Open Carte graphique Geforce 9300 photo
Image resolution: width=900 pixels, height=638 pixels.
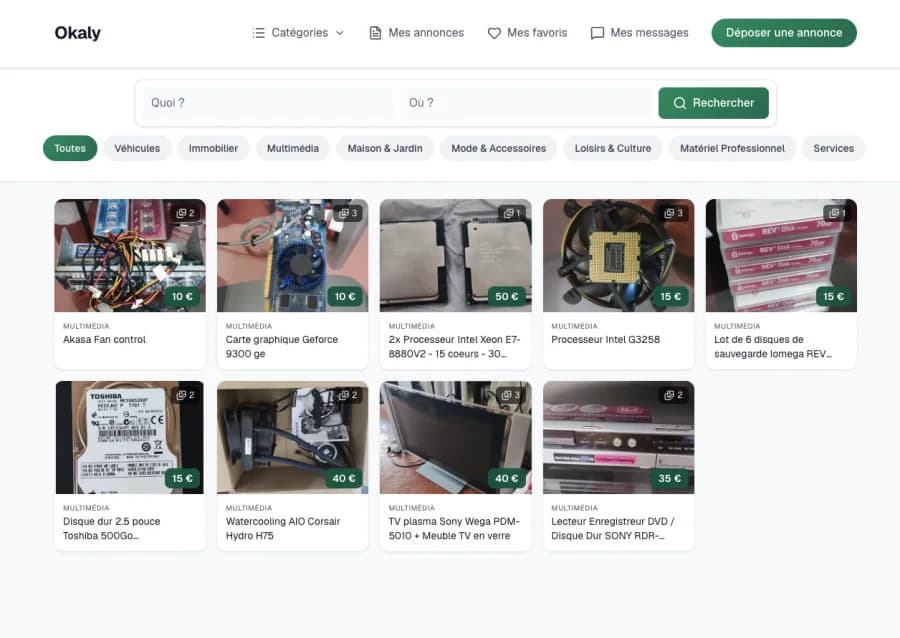[x=293, y=255]
